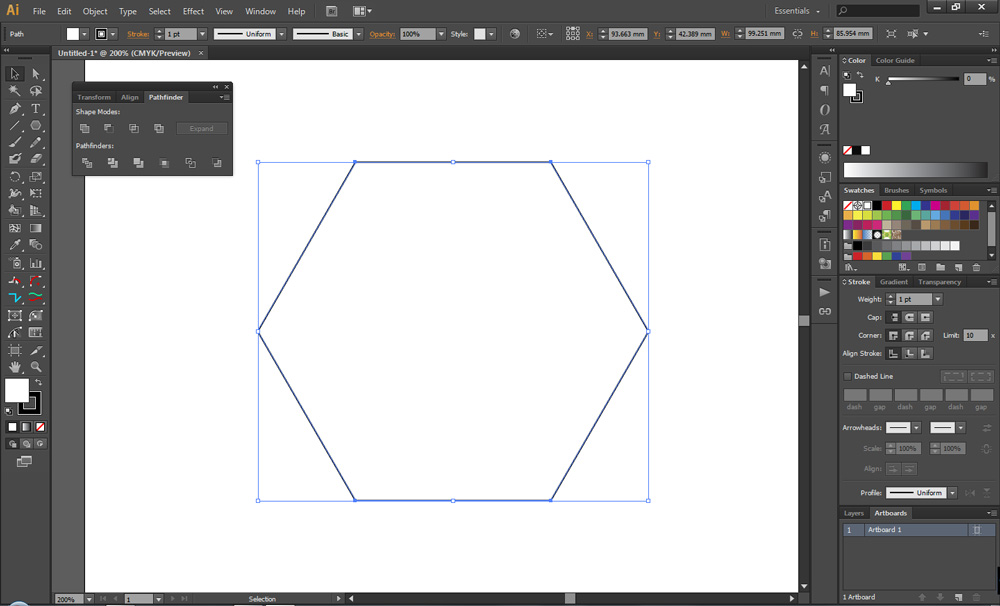
Task: Select the Direct Selection tool
Action: [36, 74]
